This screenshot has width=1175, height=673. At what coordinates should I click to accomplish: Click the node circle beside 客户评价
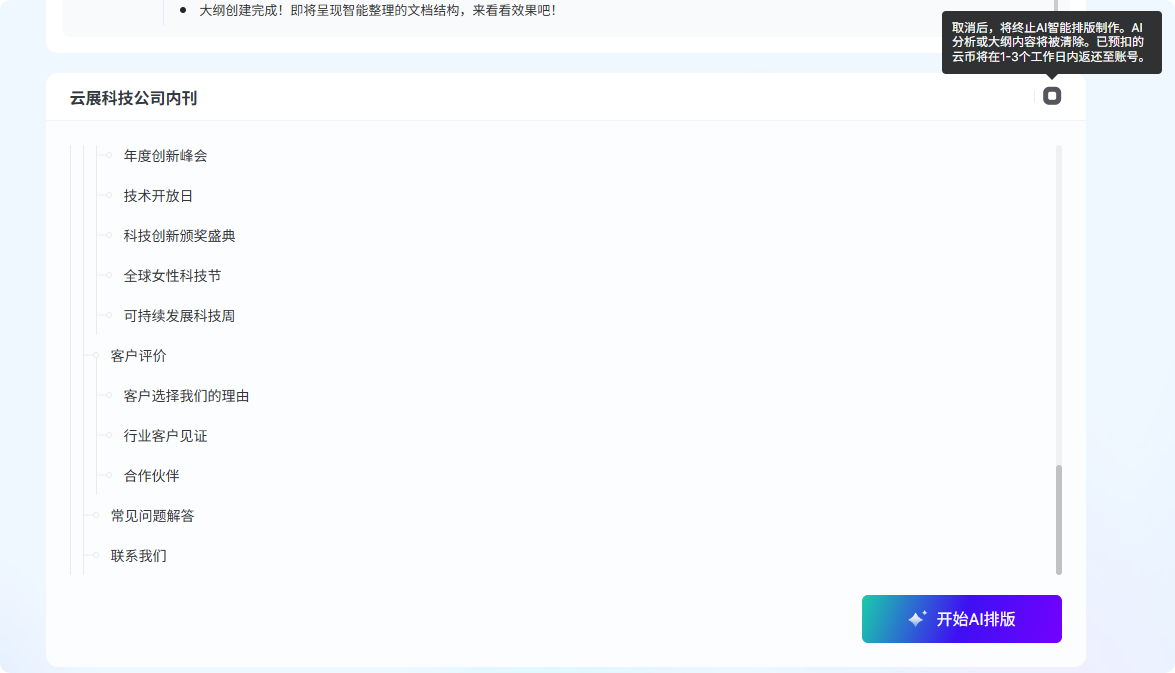(96, 356)
